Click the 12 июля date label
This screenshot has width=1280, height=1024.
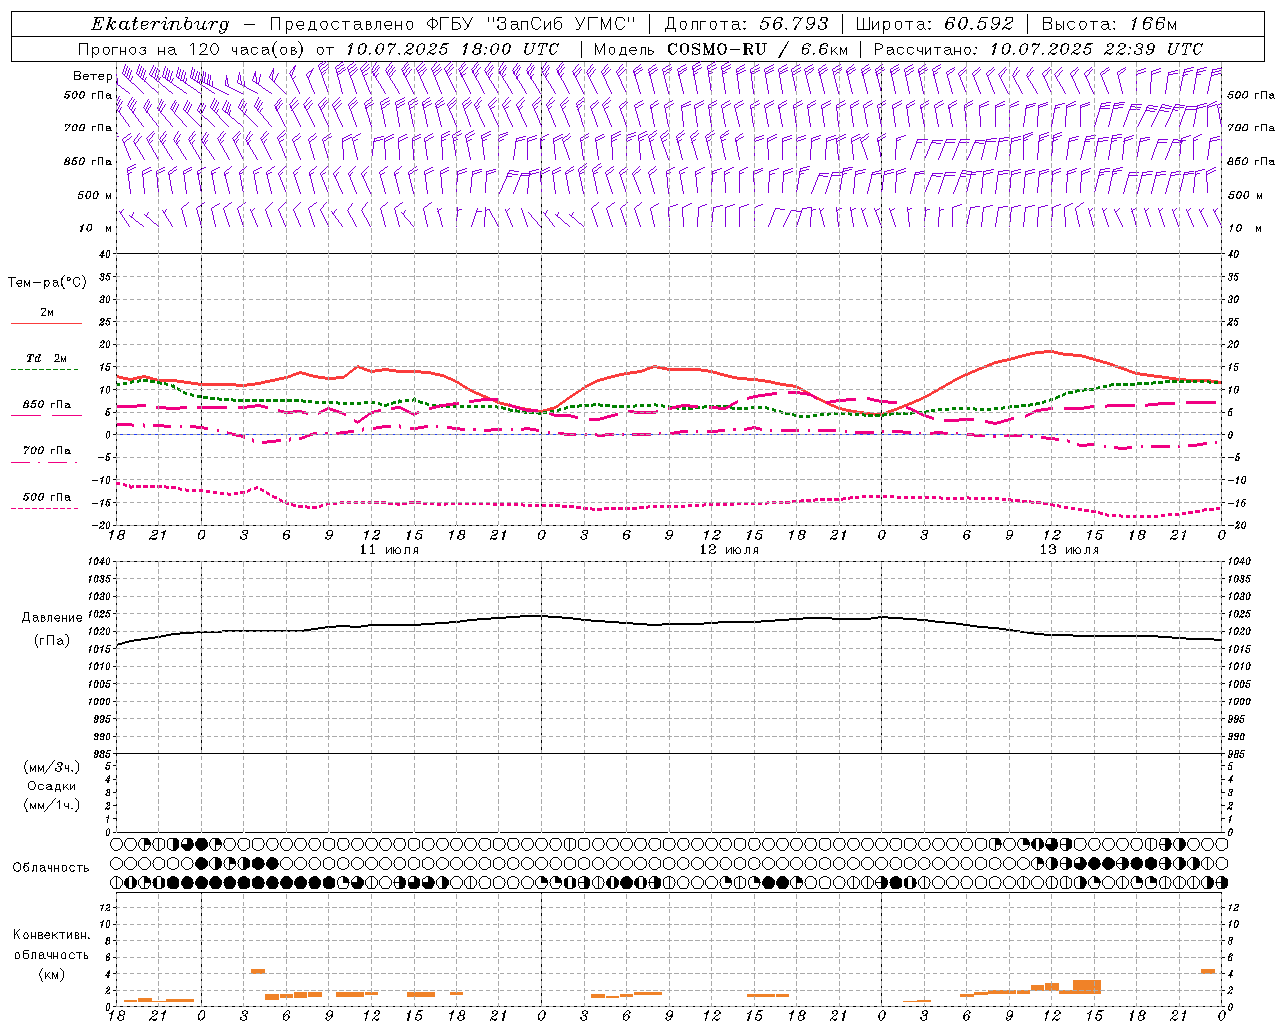click(x=729, y=550)
